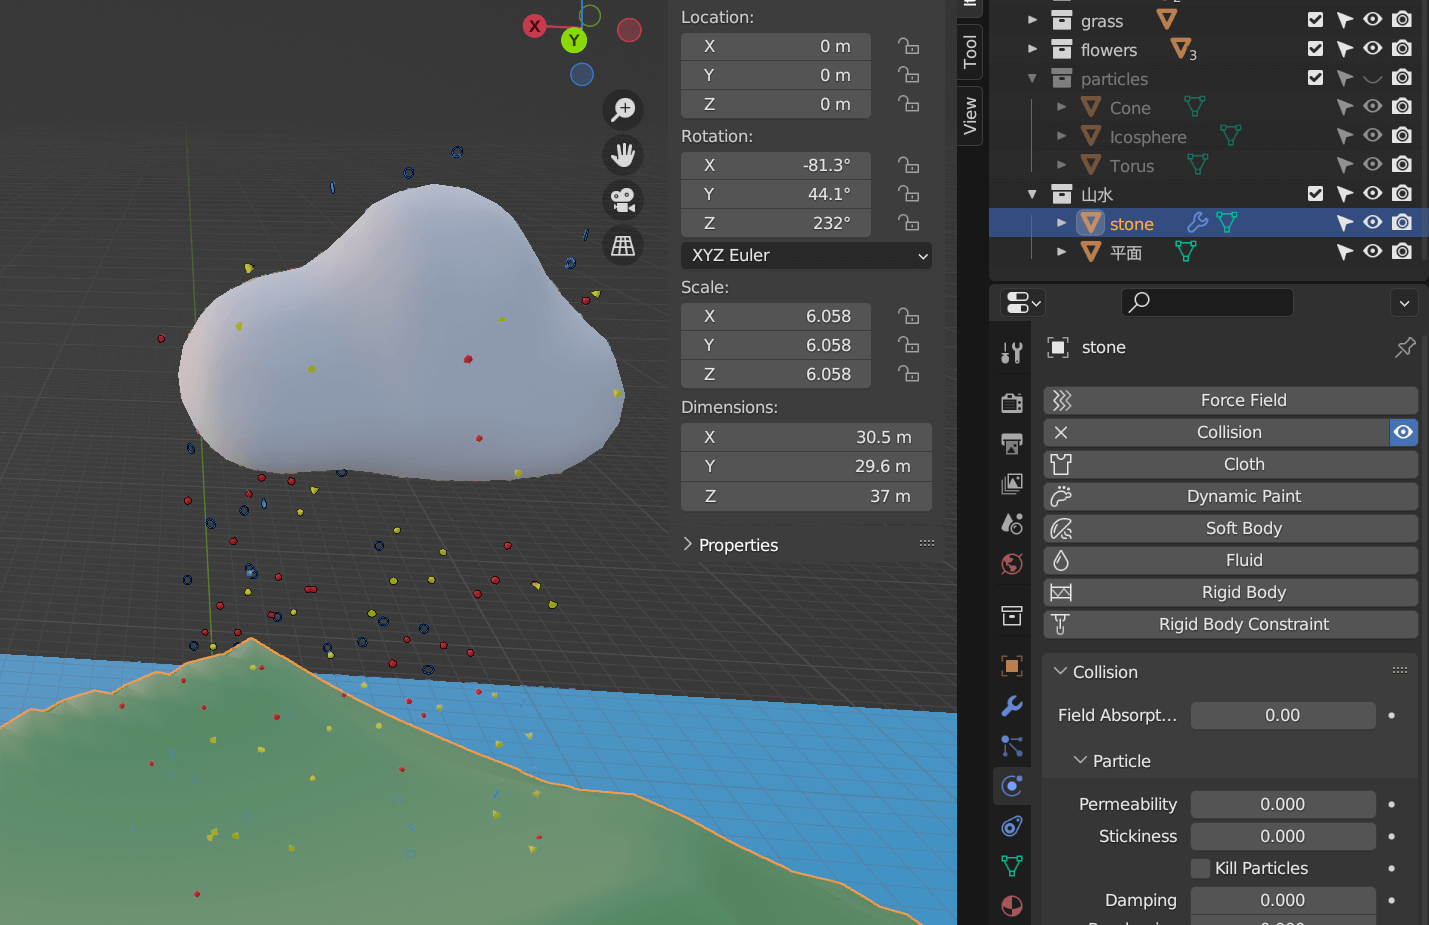
Task: Open the XYZ Euler rotation mode dropdown
Action: point(806,255)
